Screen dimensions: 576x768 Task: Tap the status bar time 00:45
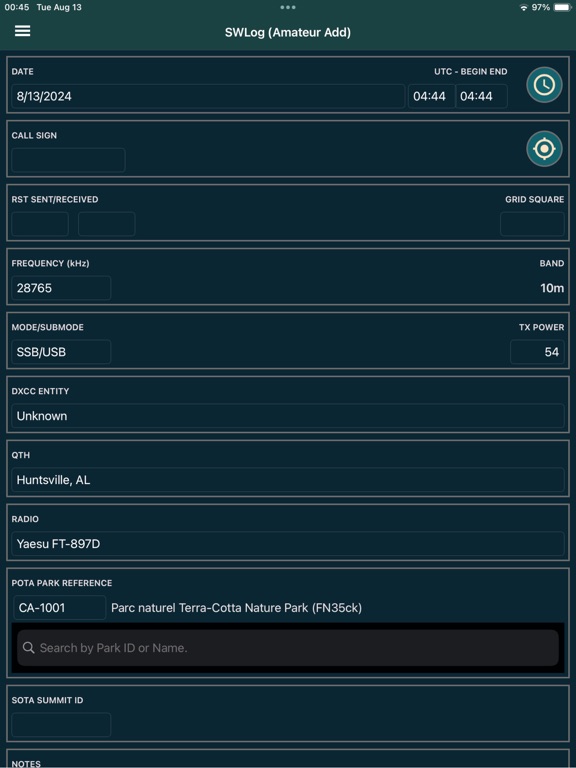click(x=17, y=7)
